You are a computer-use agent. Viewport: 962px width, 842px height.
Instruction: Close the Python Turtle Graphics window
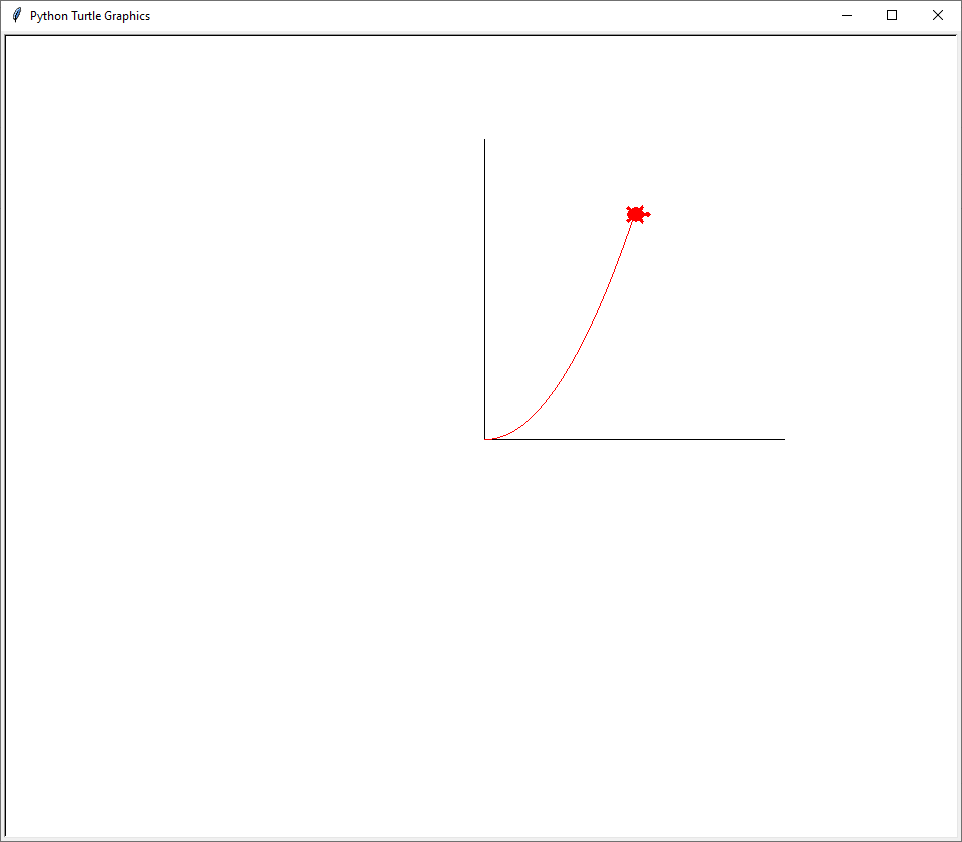938,15
